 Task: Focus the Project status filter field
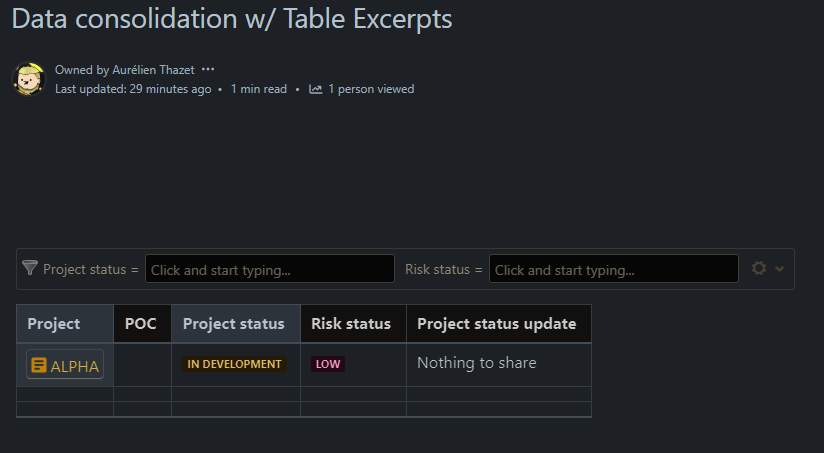pos(270,269)
